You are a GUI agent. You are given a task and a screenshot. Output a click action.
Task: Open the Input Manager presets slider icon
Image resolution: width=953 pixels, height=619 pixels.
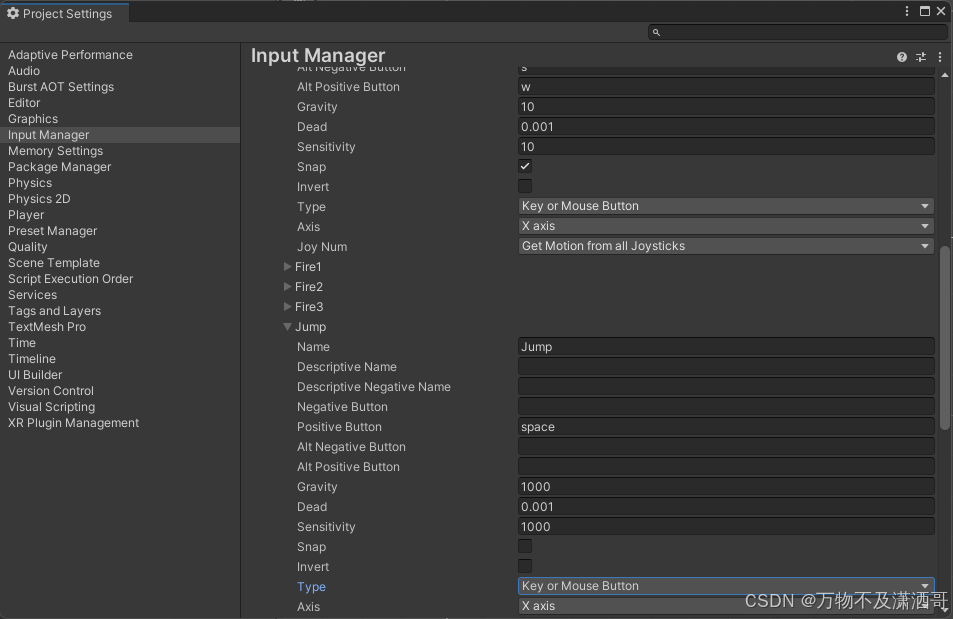[921, 57]
